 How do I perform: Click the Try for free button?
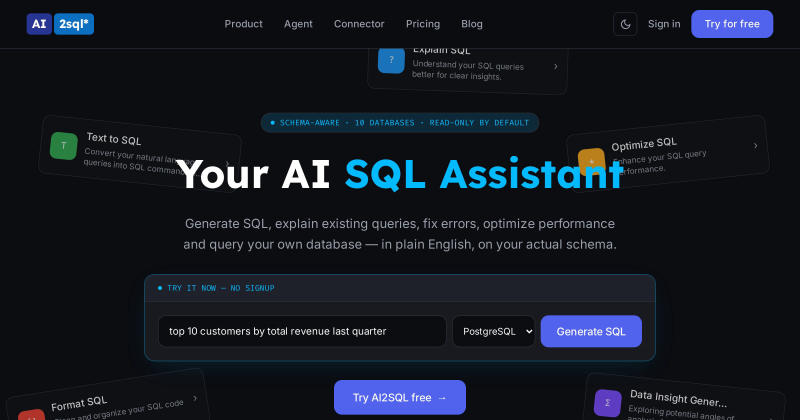click(732, 24)
